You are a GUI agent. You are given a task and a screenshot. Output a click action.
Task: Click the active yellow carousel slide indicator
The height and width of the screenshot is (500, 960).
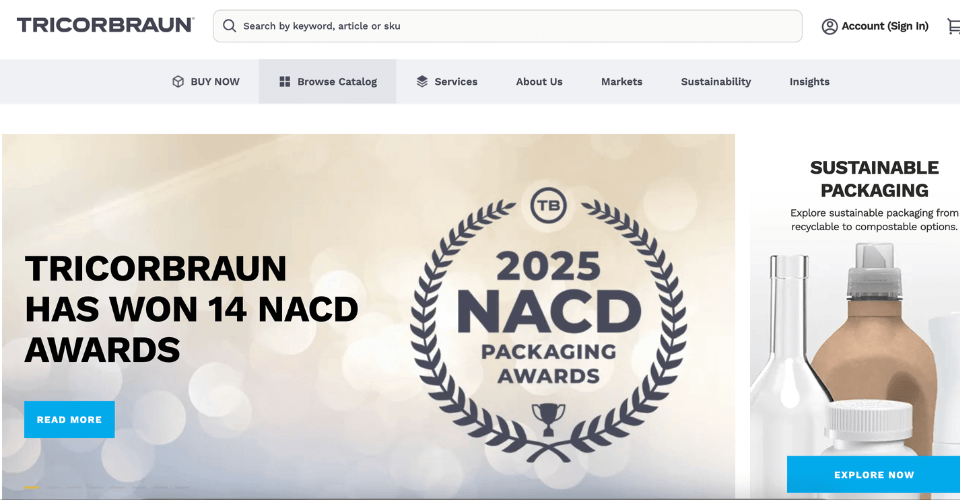[x=31, y=487]
